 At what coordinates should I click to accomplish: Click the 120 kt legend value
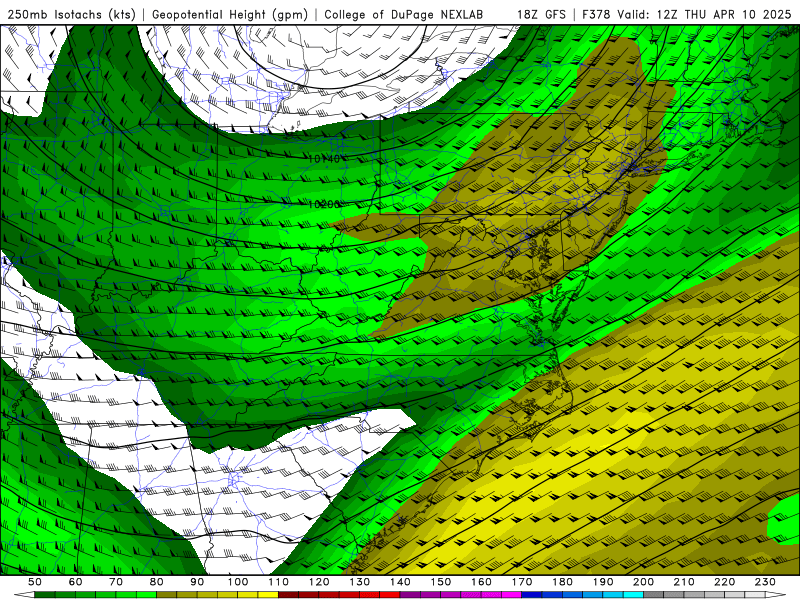(319, 582)
